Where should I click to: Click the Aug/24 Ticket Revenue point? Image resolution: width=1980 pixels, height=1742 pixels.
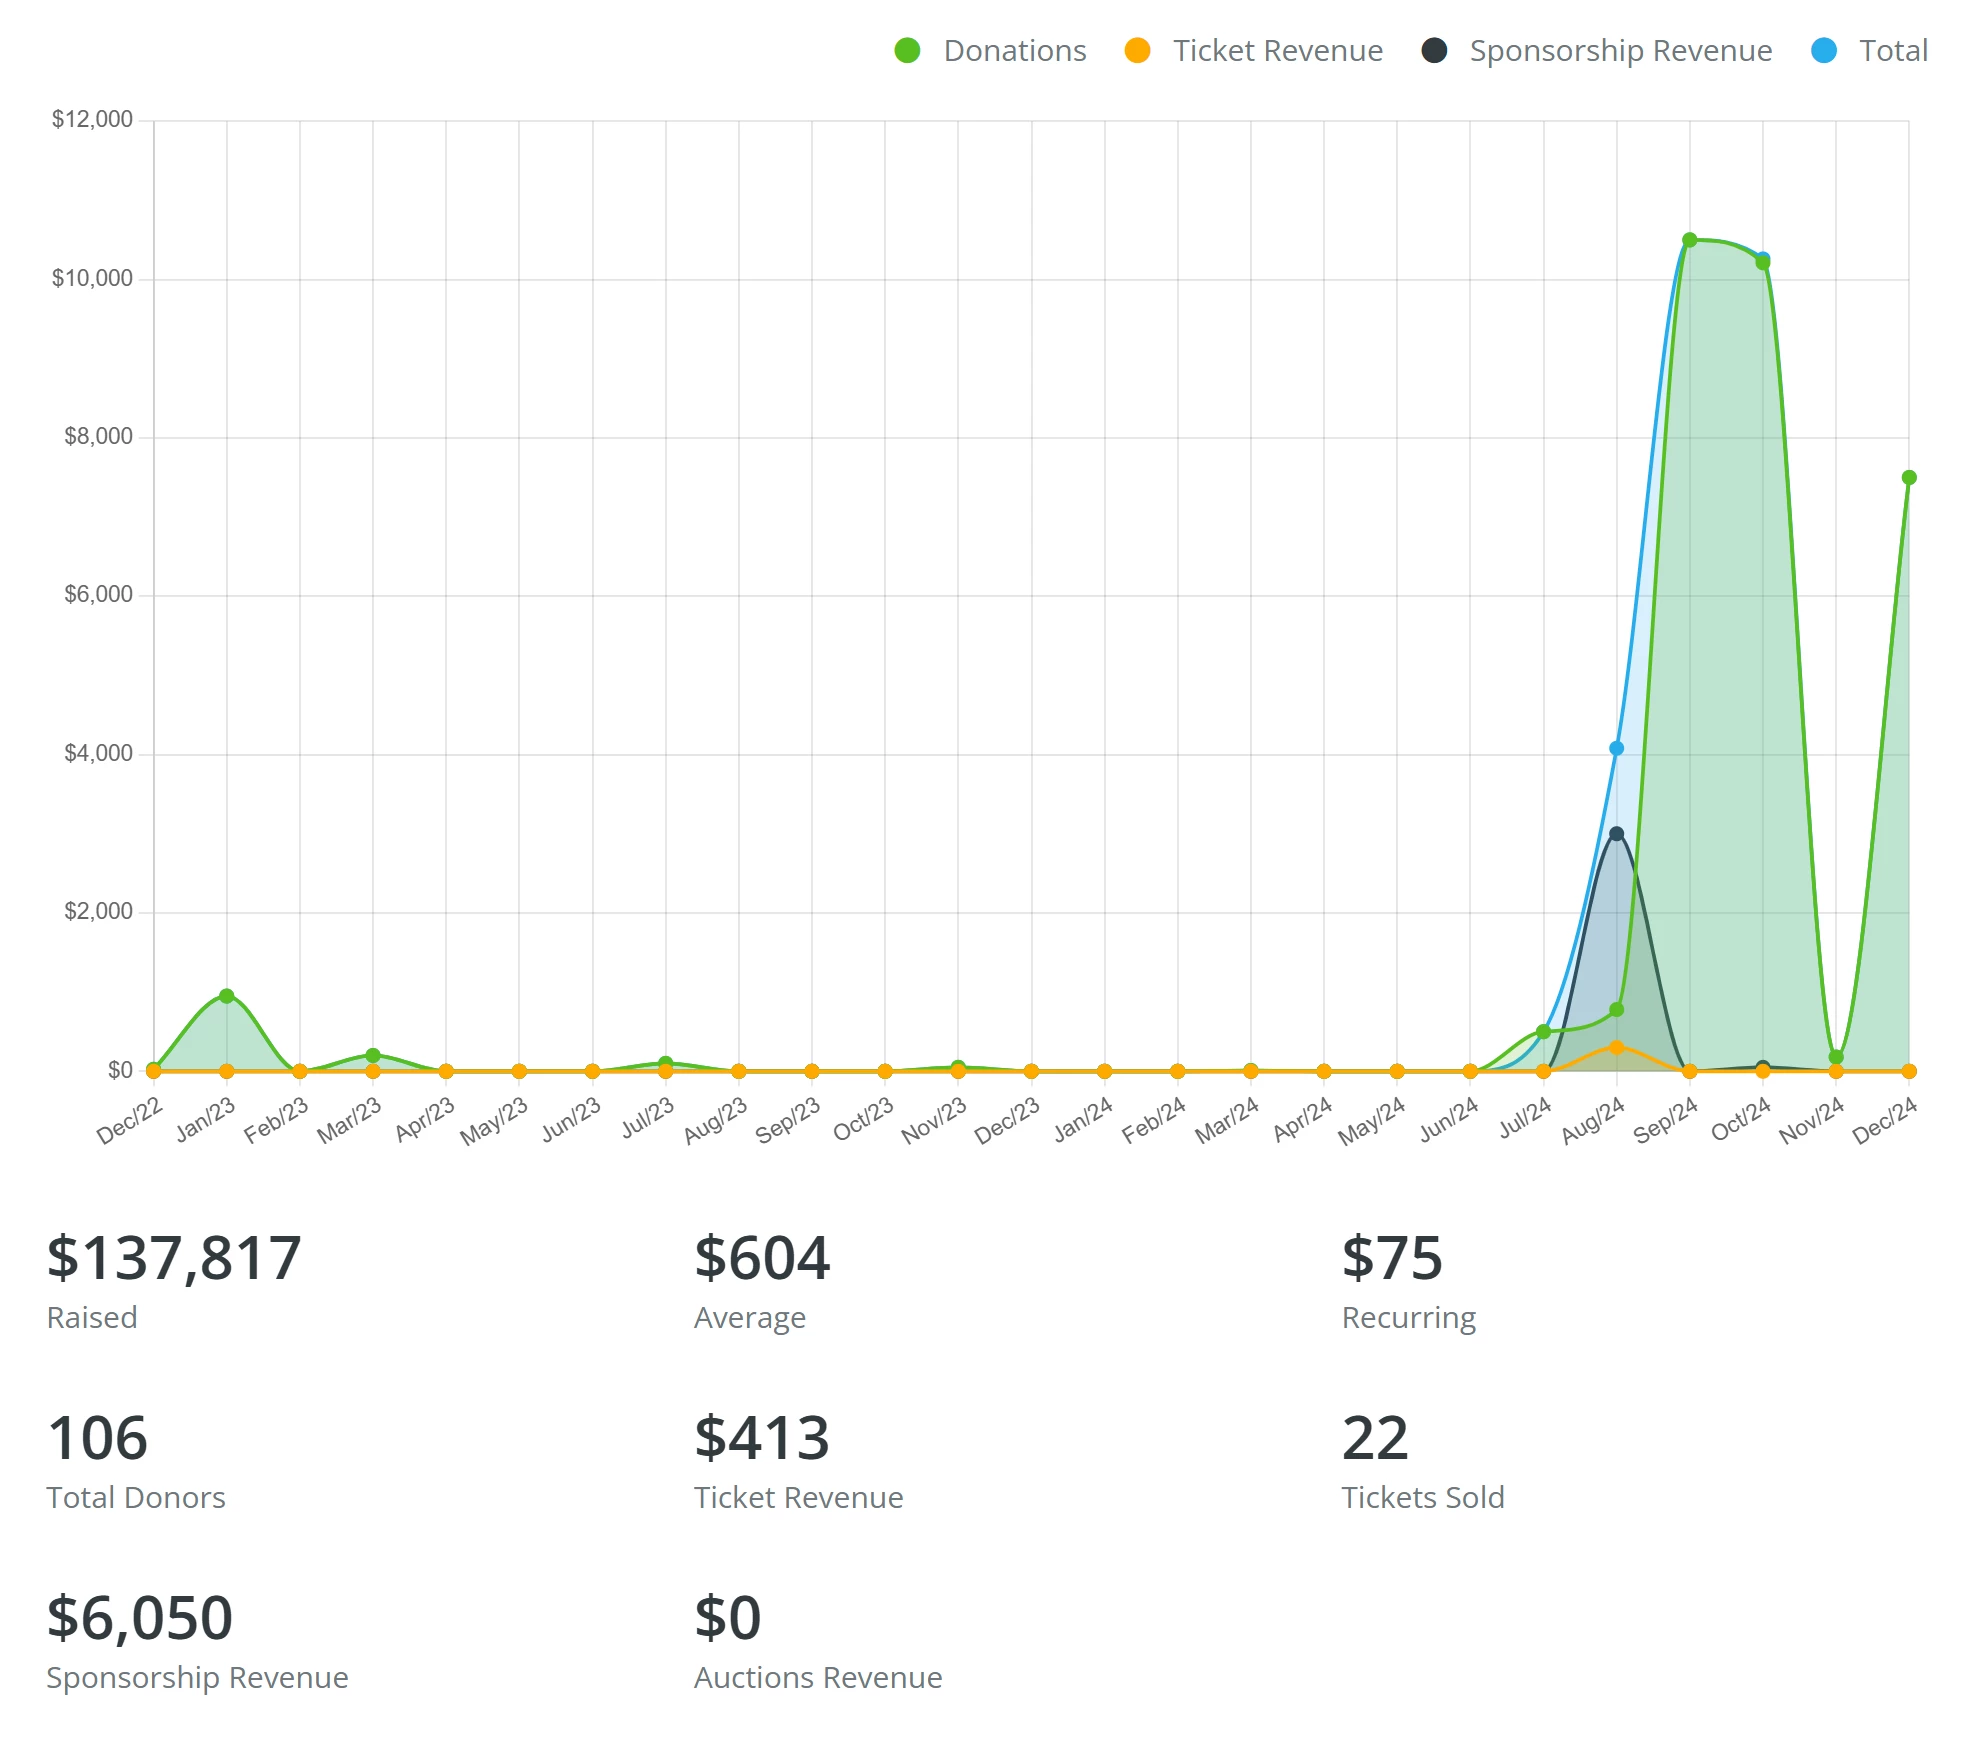pos(1617,1047)
